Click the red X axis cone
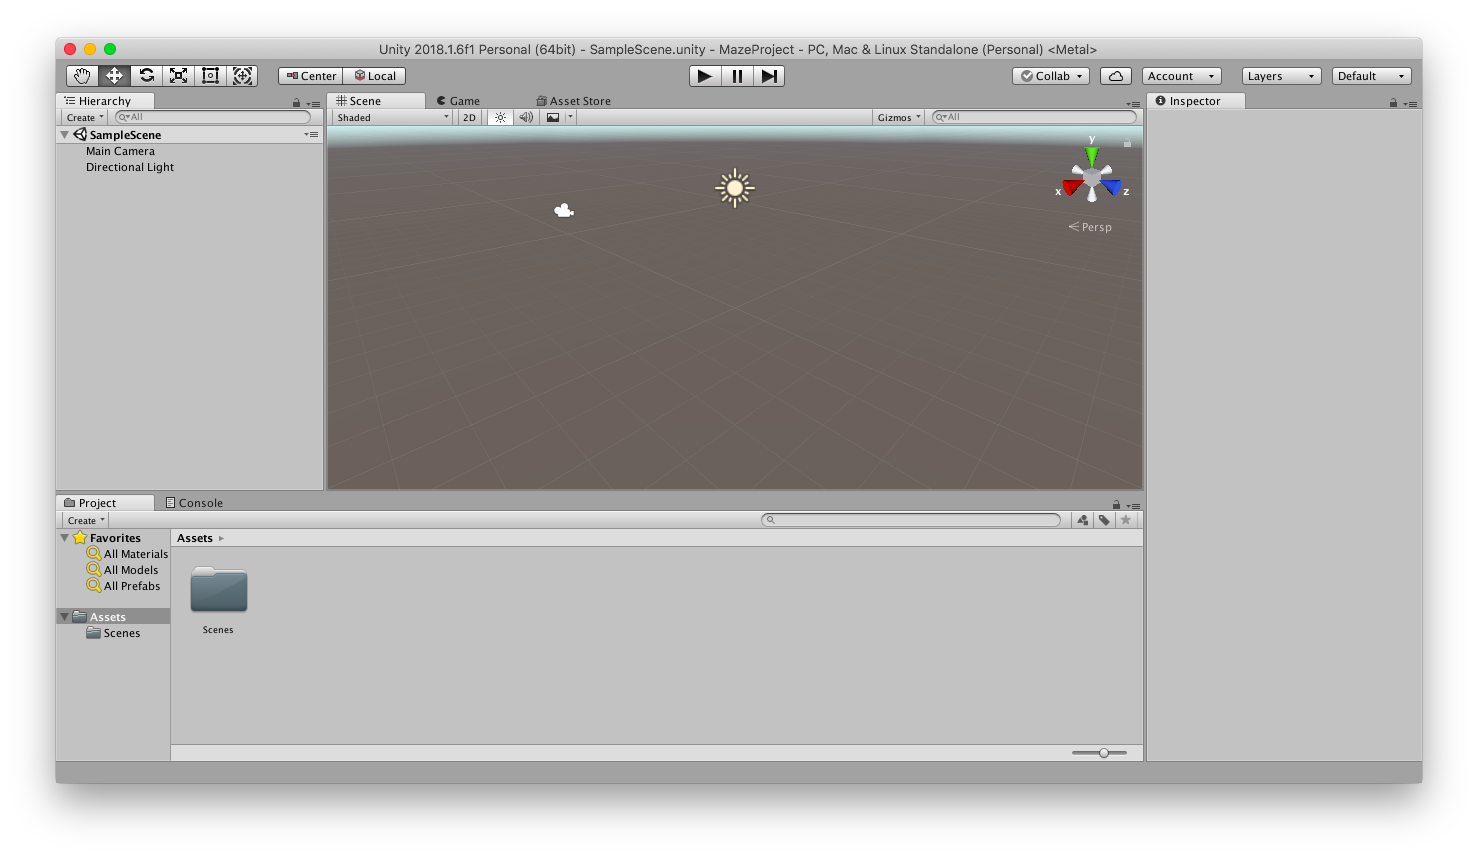 click(1072, 187)
